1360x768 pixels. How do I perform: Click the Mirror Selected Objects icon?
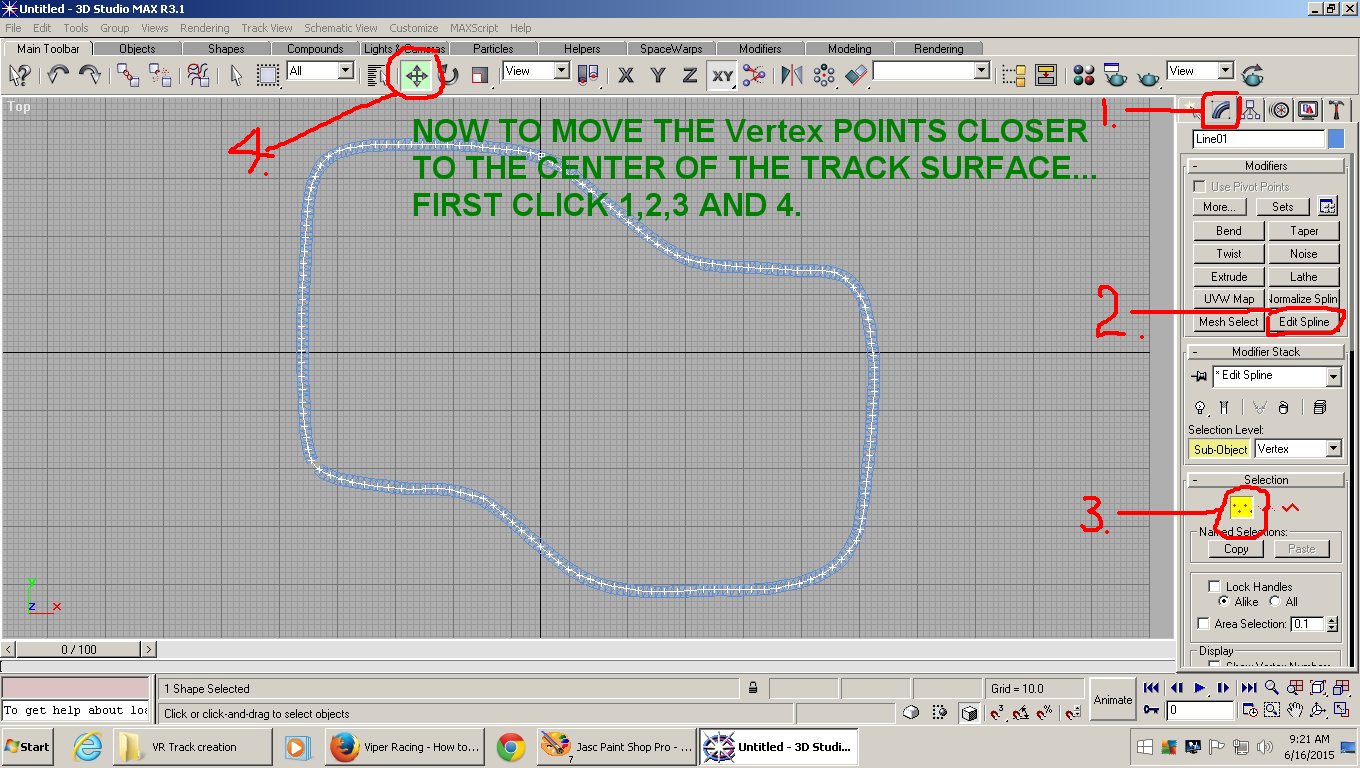792,74
